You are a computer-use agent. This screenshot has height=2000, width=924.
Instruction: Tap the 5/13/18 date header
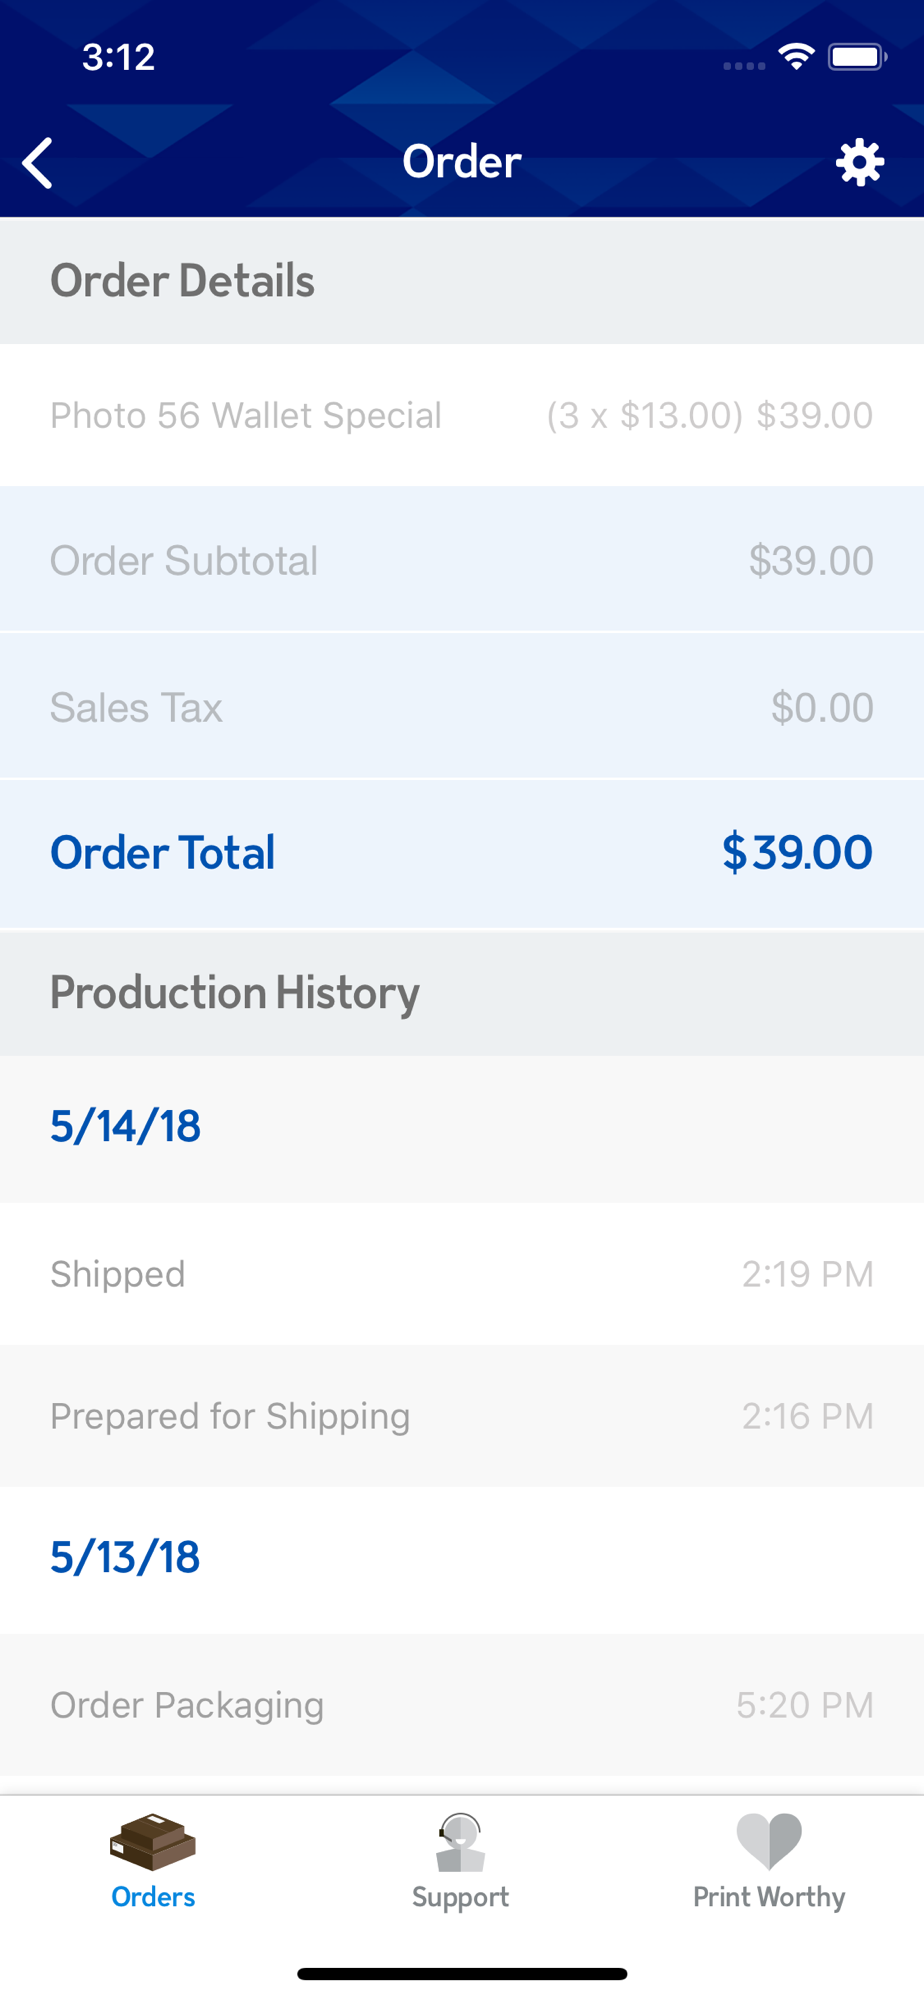[x=126, y=1558]
